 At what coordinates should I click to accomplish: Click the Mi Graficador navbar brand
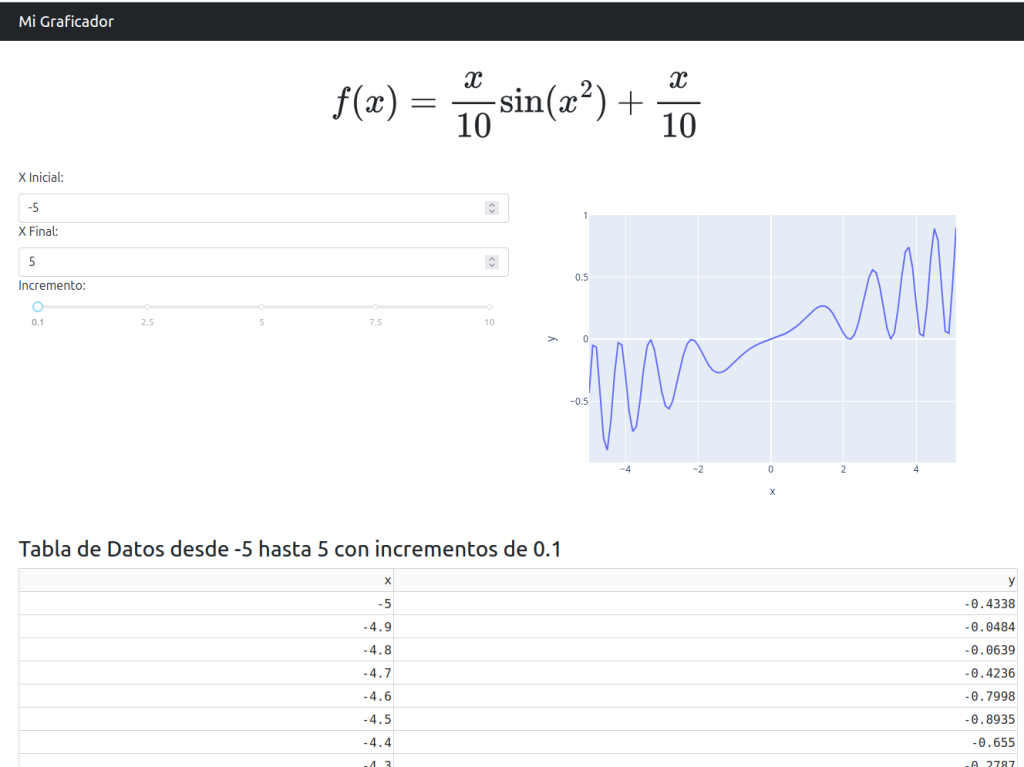[x=66, y=21]
